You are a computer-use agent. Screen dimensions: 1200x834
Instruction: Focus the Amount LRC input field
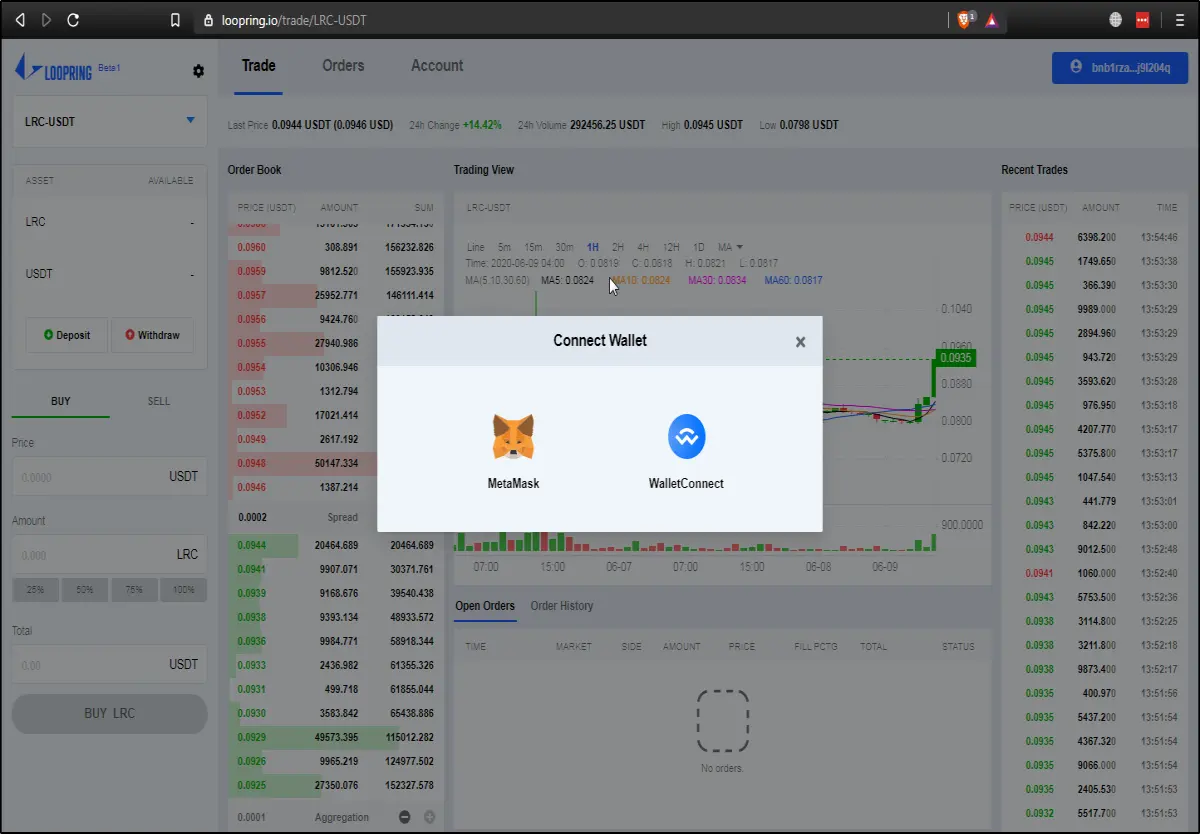click(x=110, y=554)
